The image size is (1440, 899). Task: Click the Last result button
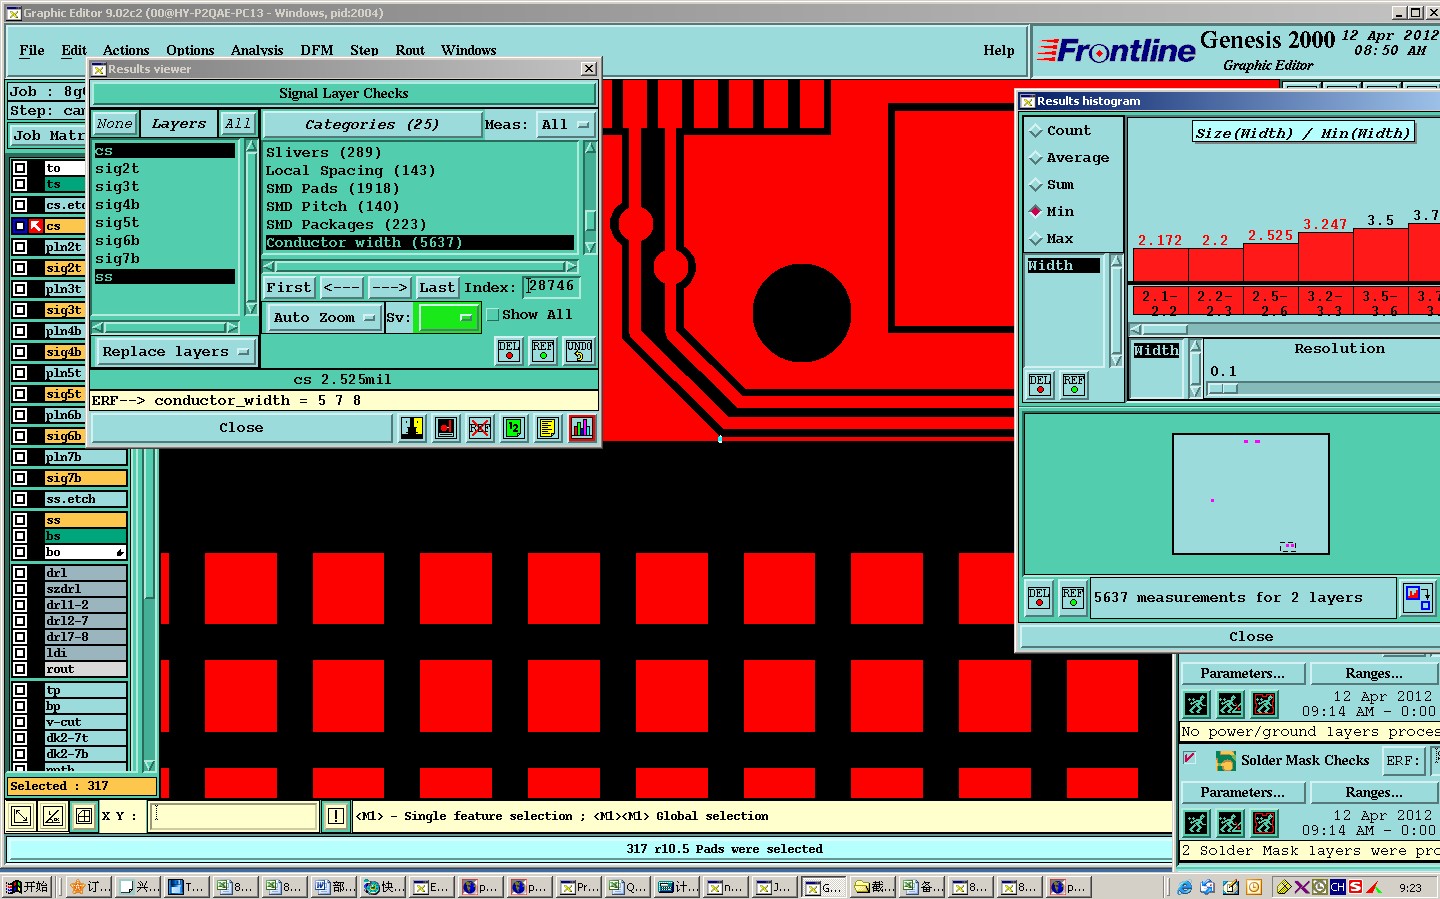[437, 288]
